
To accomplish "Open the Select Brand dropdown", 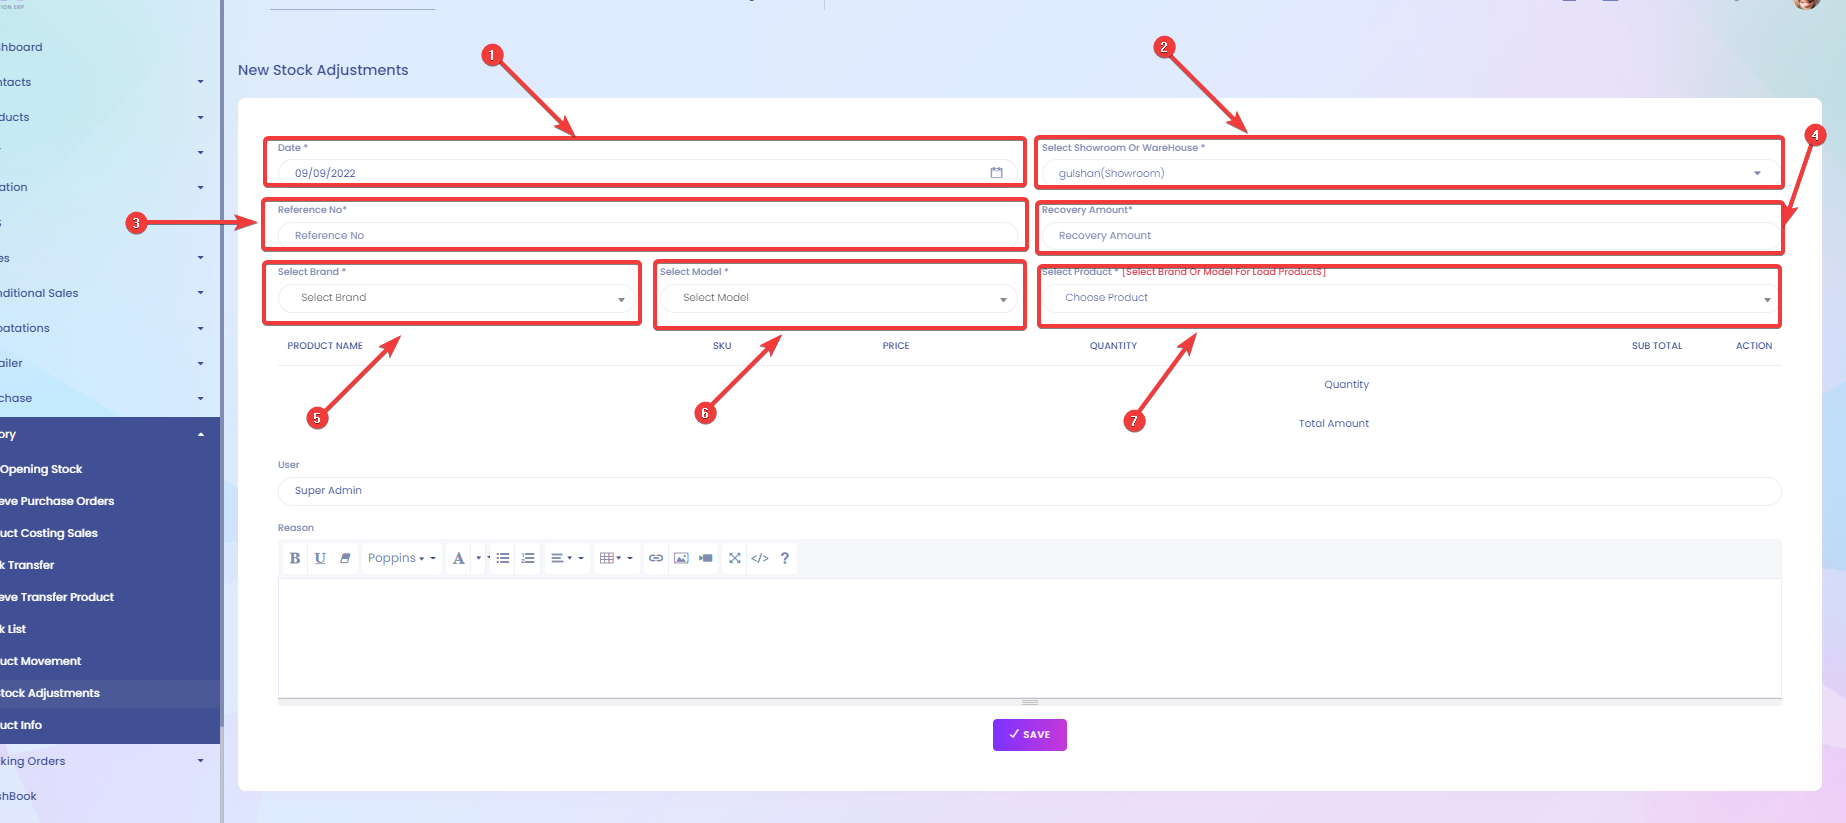I will [457, 297].
